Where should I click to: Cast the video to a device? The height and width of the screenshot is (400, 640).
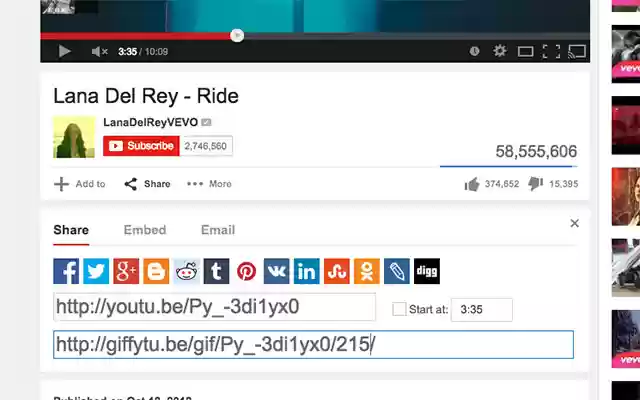pyautogui.click(x=577, y=51)
